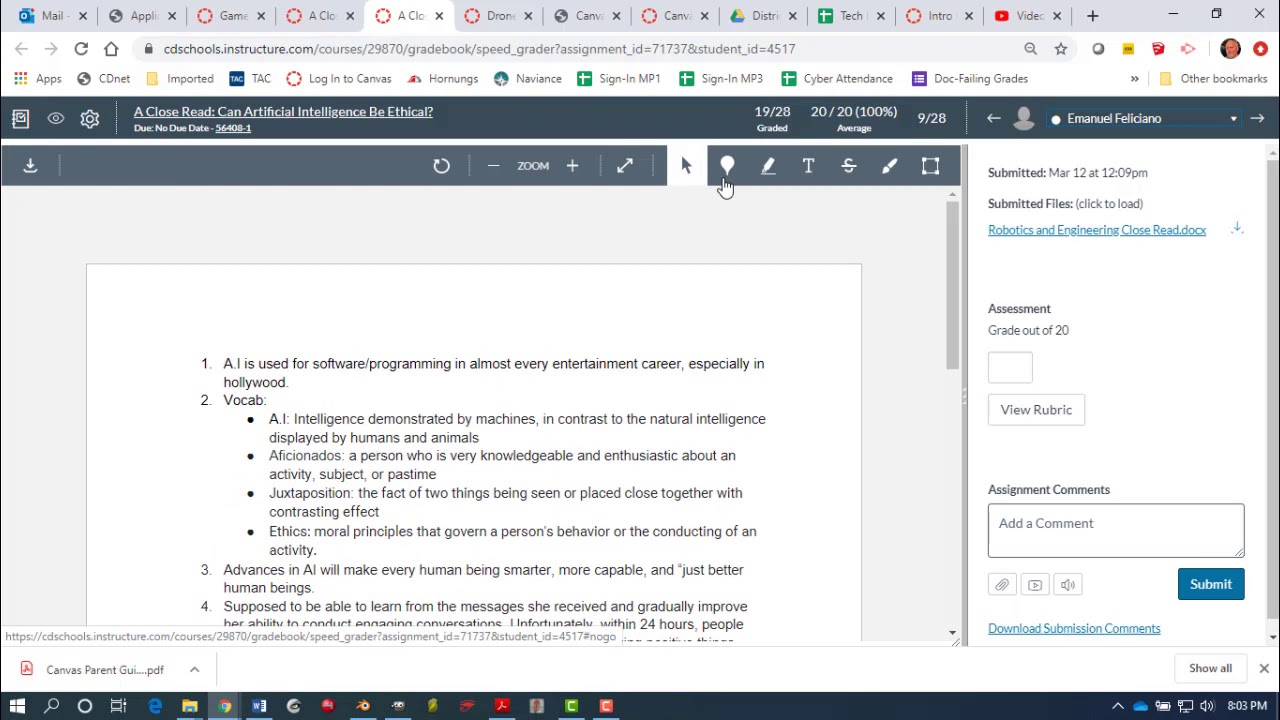
Task: Toggle the eye icon to hide grades
Action: click(56, 119)
